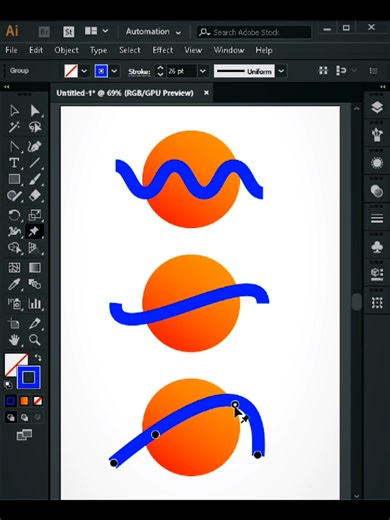Select the Curvature tool
The image size is (390, 520).
click(x=35, y=147)
